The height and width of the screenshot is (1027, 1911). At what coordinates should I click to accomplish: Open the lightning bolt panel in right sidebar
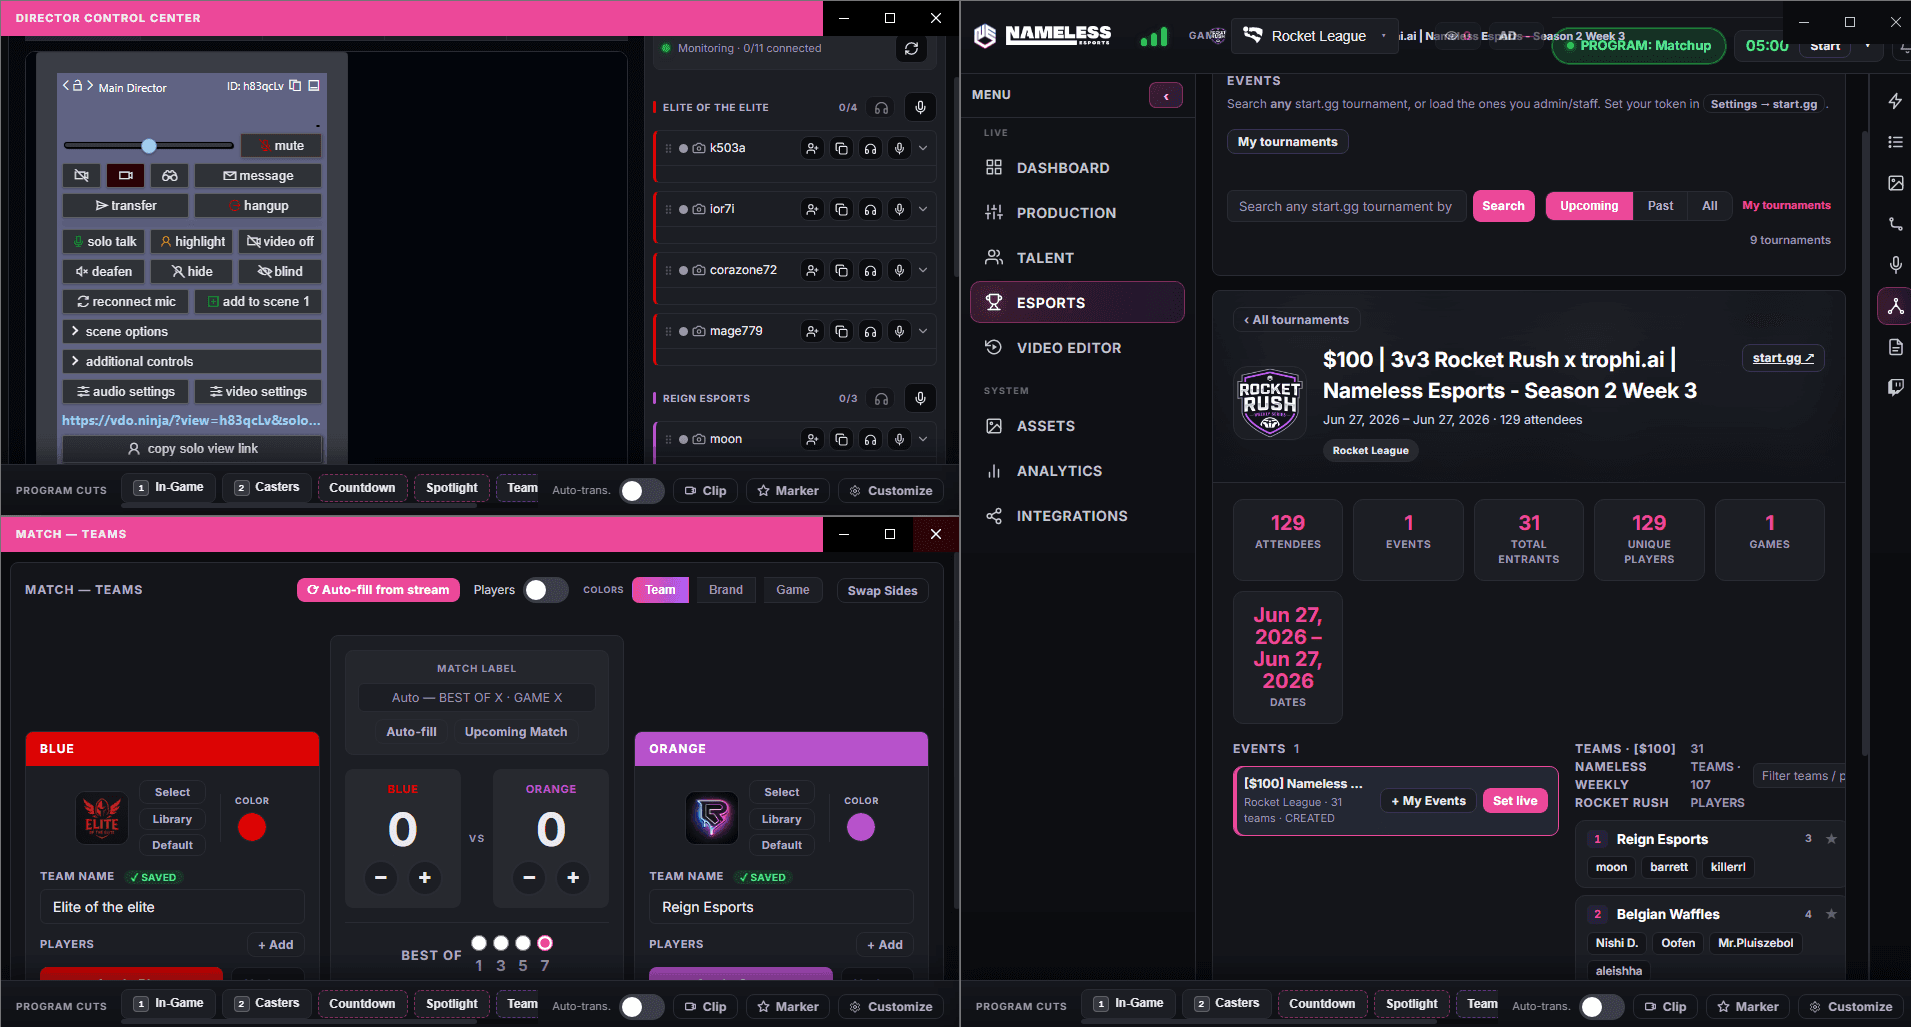point(1895,101)
